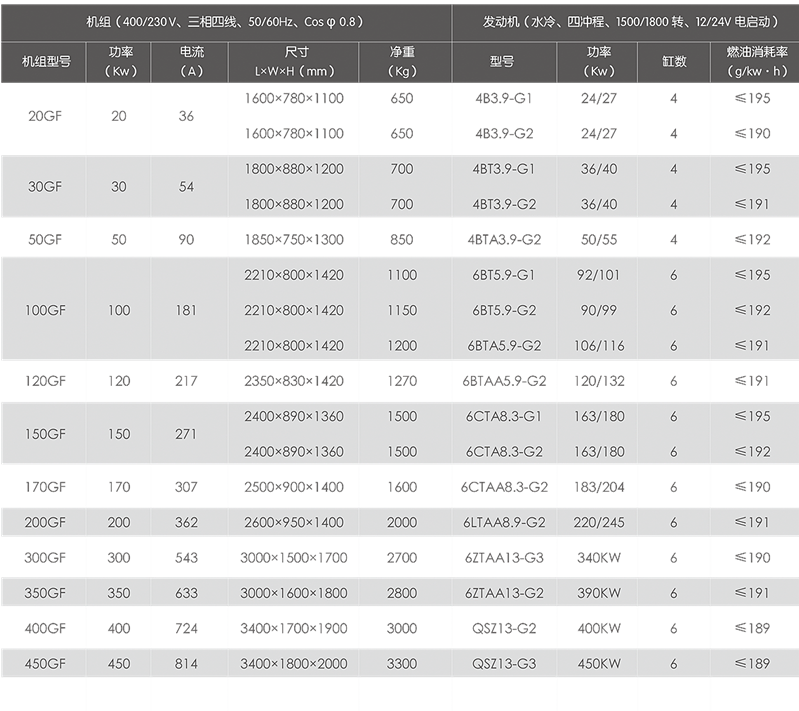Click the dimension 2500×900×1400

[294, 487]
